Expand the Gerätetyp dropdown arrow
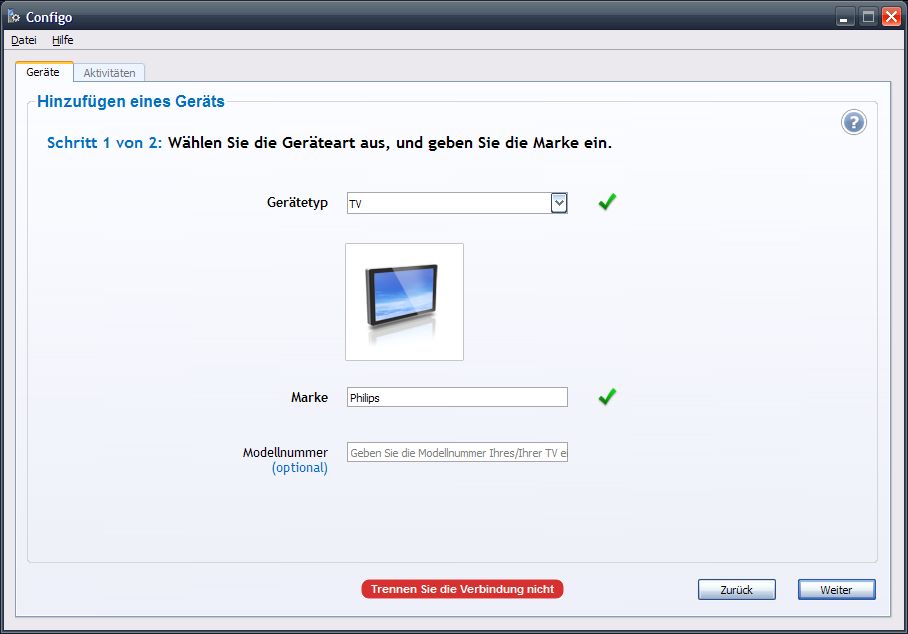The width and height of the screenshot is (908, 634). pyautogui.click(x=559, y=203)
